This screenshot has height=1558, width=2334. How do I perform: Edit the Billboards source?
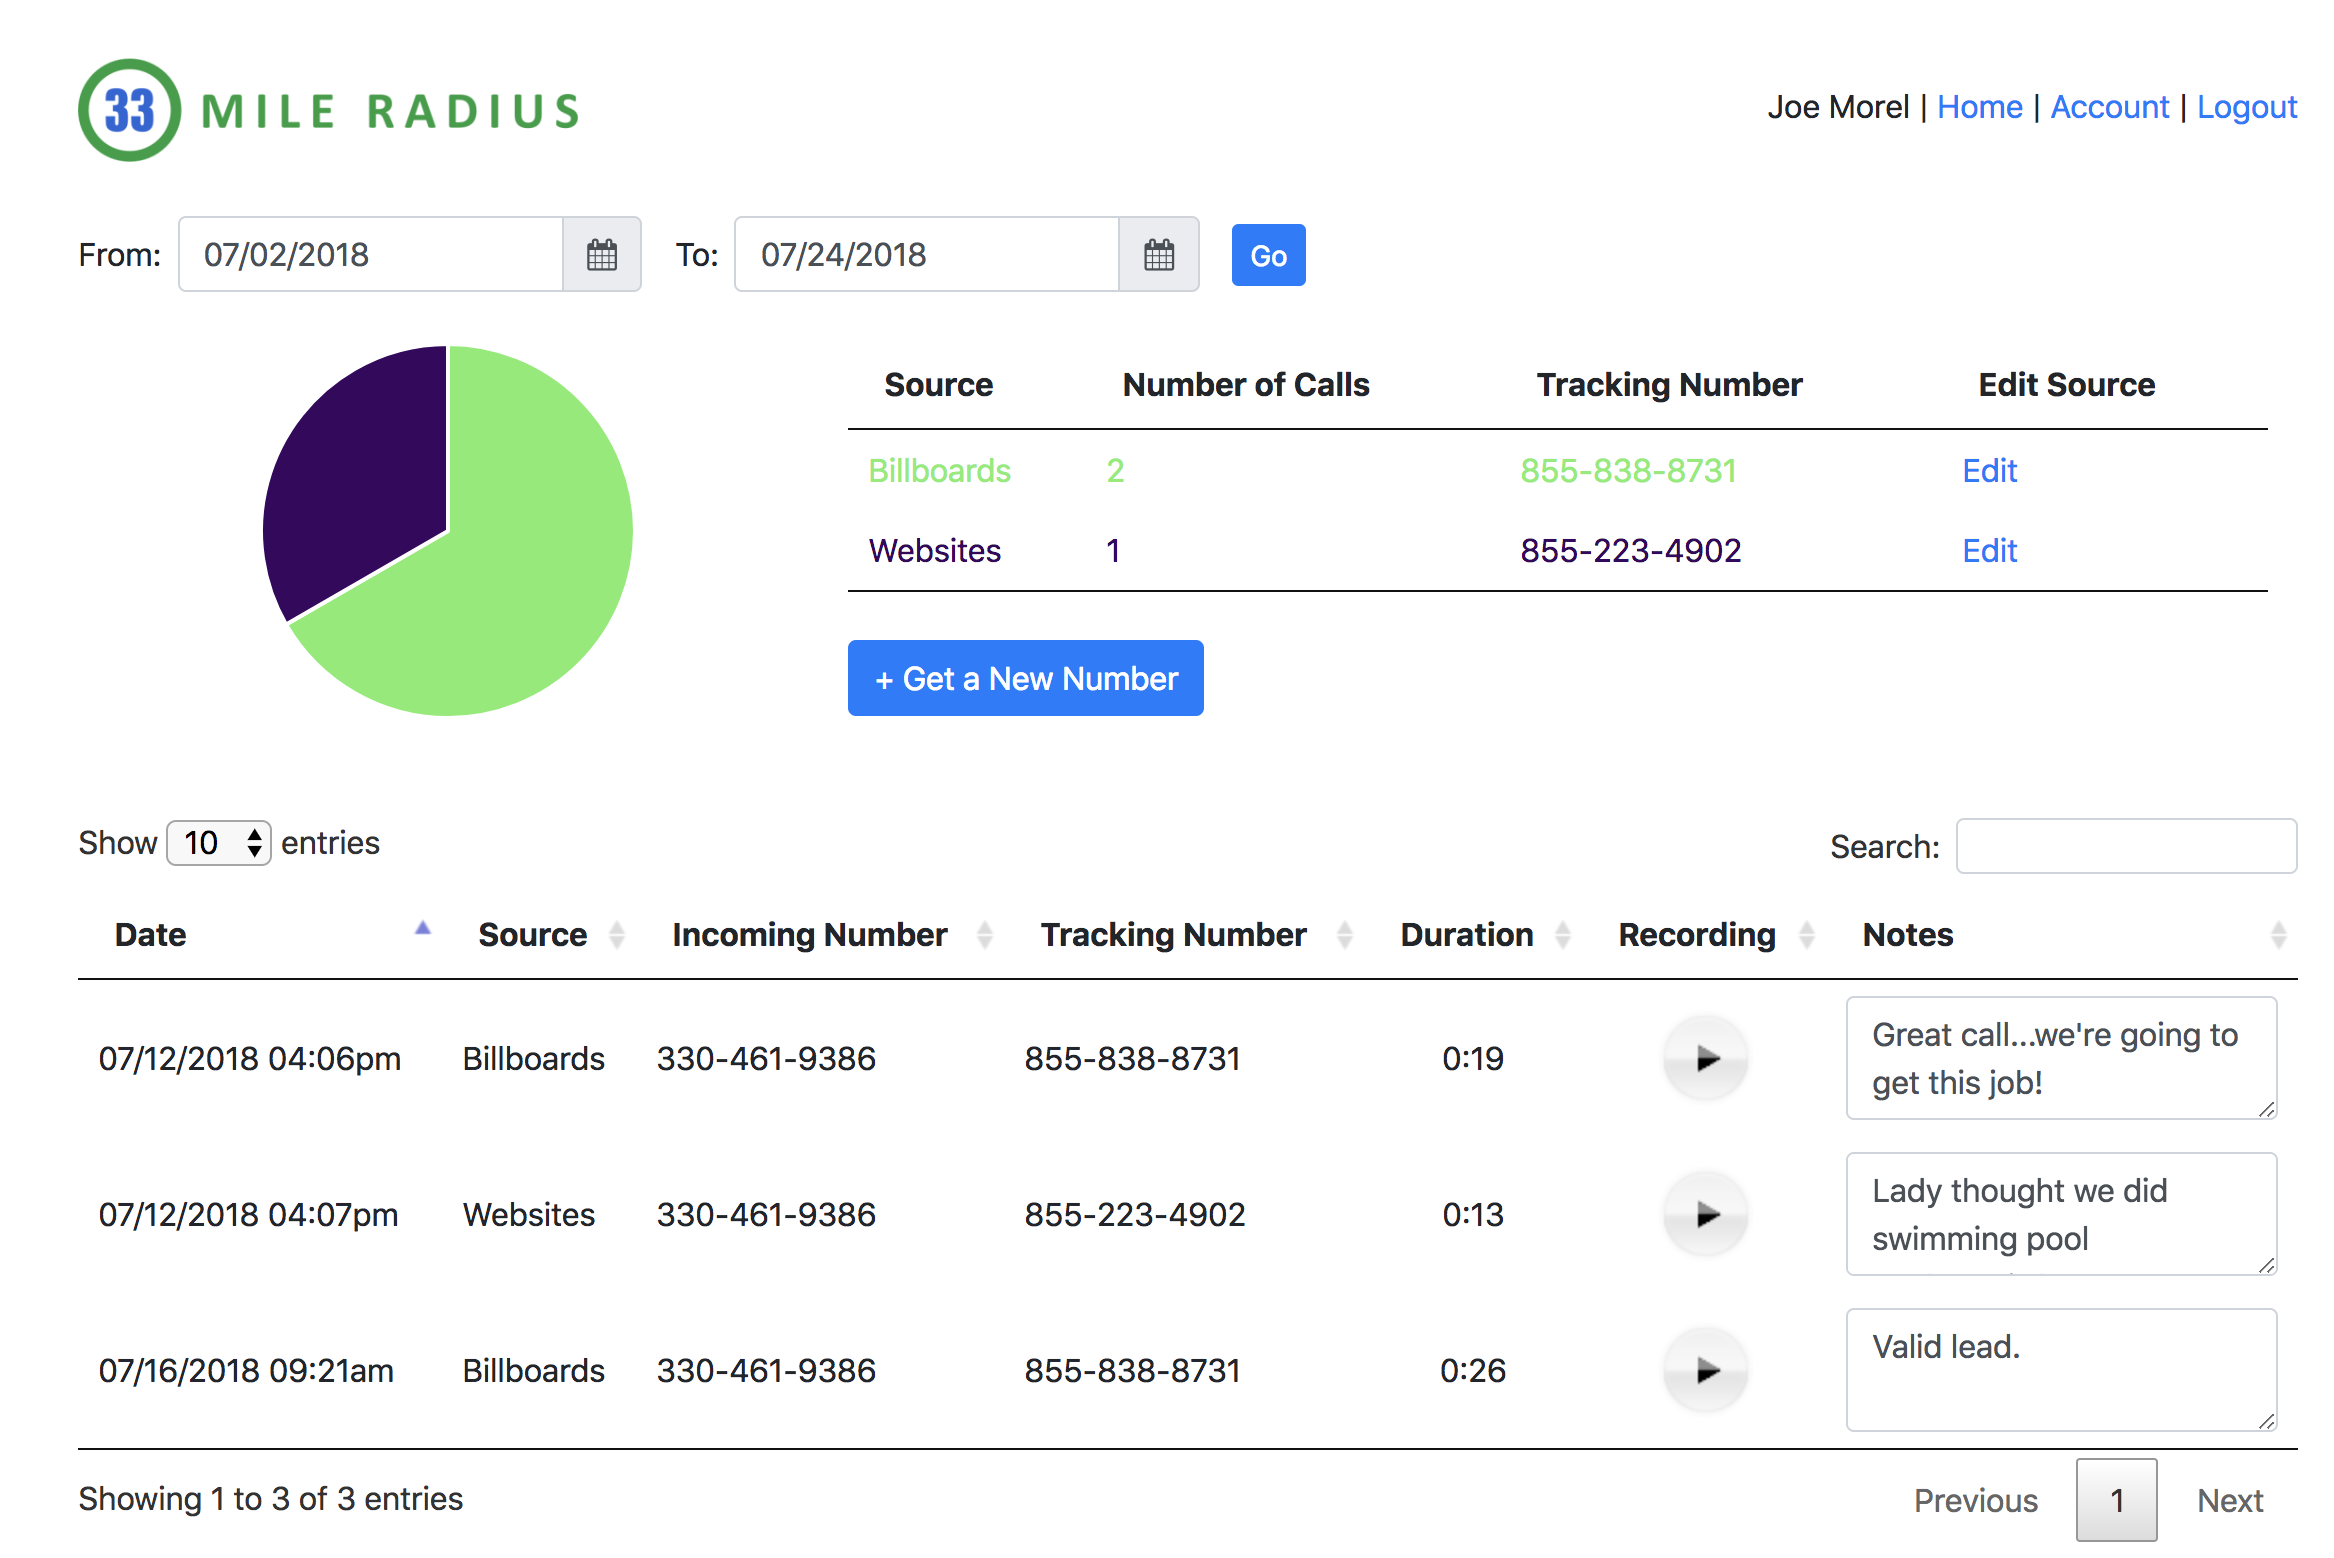pos(1989,470)
